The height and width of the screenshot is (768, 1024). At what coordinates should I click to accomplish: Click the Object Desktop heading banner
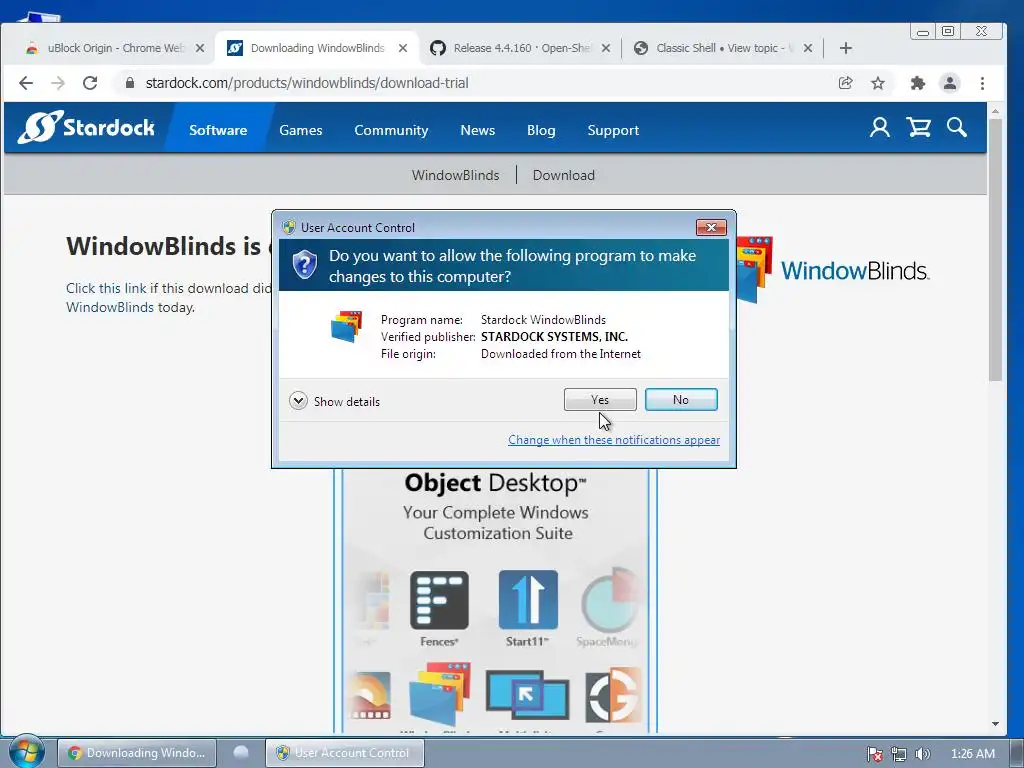point(495,483)
